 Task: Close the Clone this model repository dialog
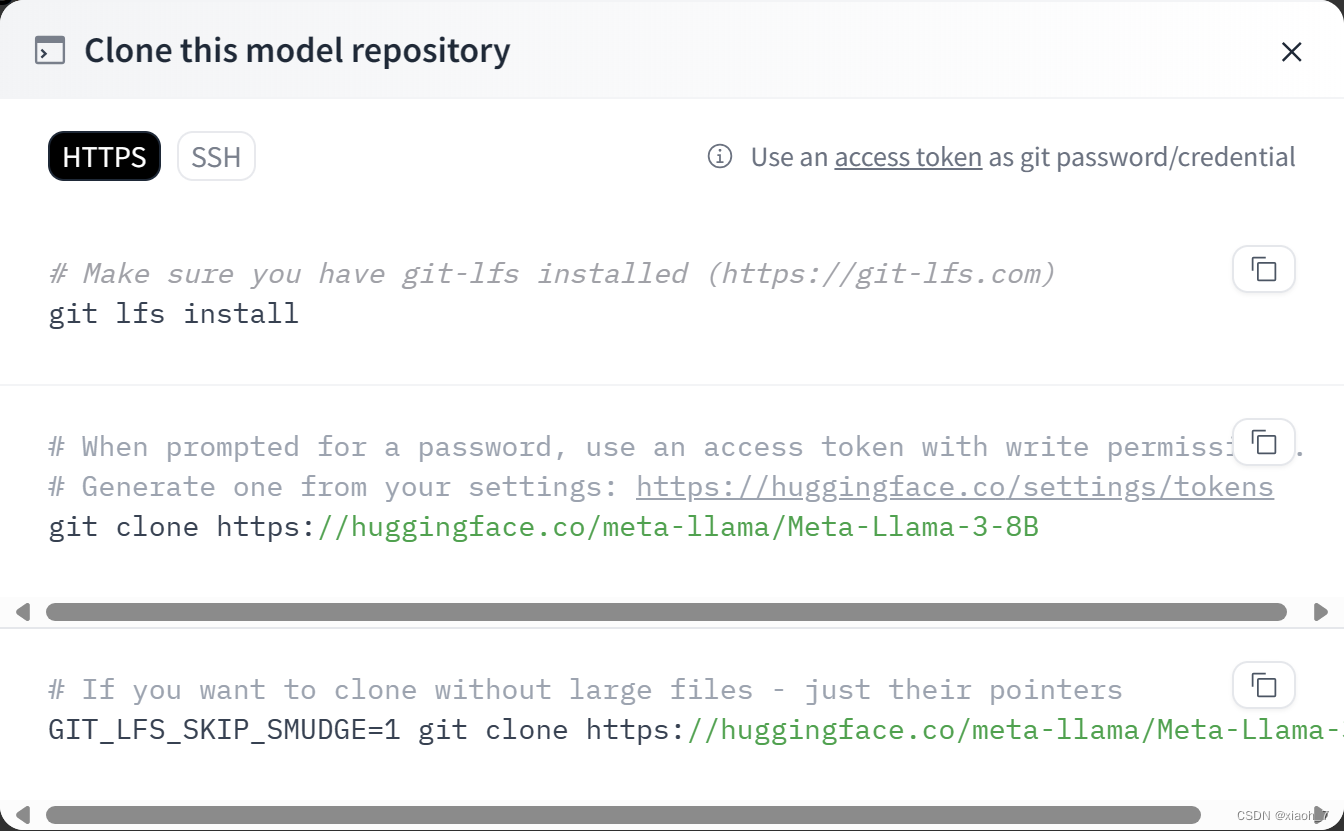[1292, 52]
